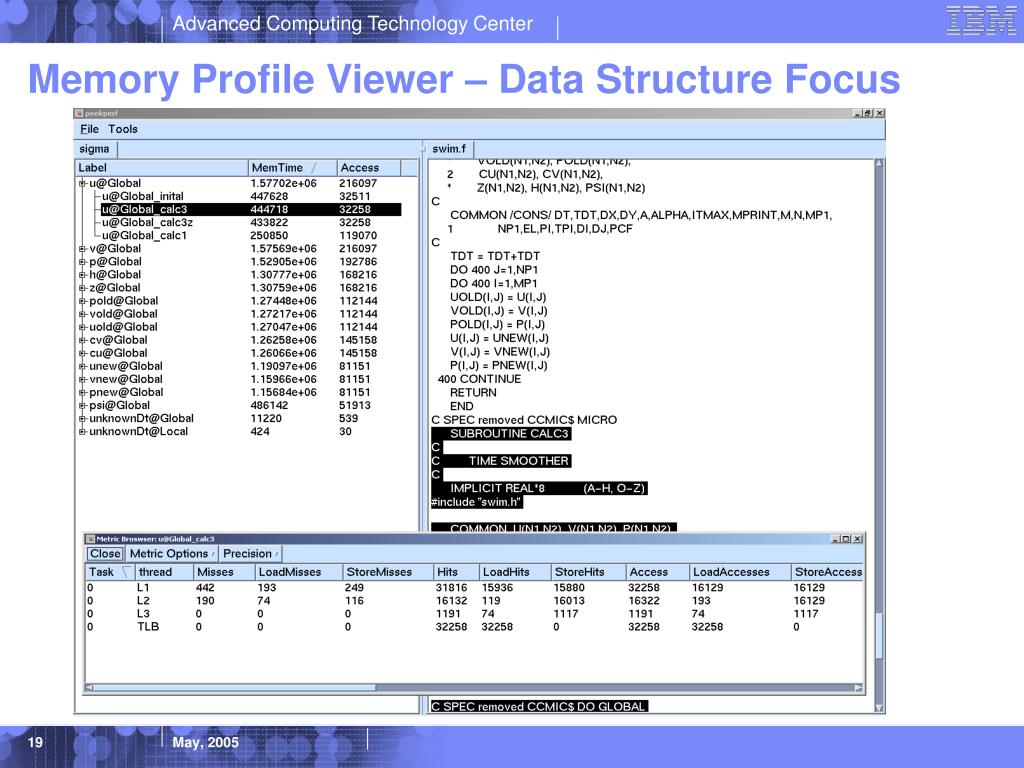Expand the z@Global tree node

click(82, 288)
